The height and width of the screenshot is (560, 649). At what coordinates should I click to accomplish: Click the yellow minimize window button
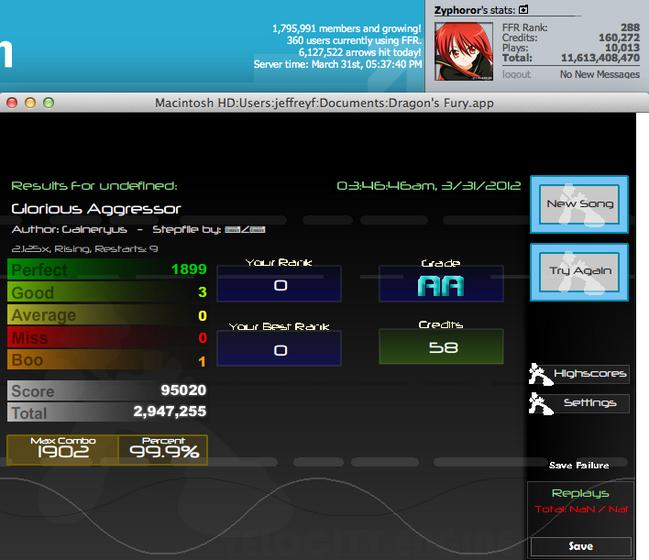coord(30,103)
